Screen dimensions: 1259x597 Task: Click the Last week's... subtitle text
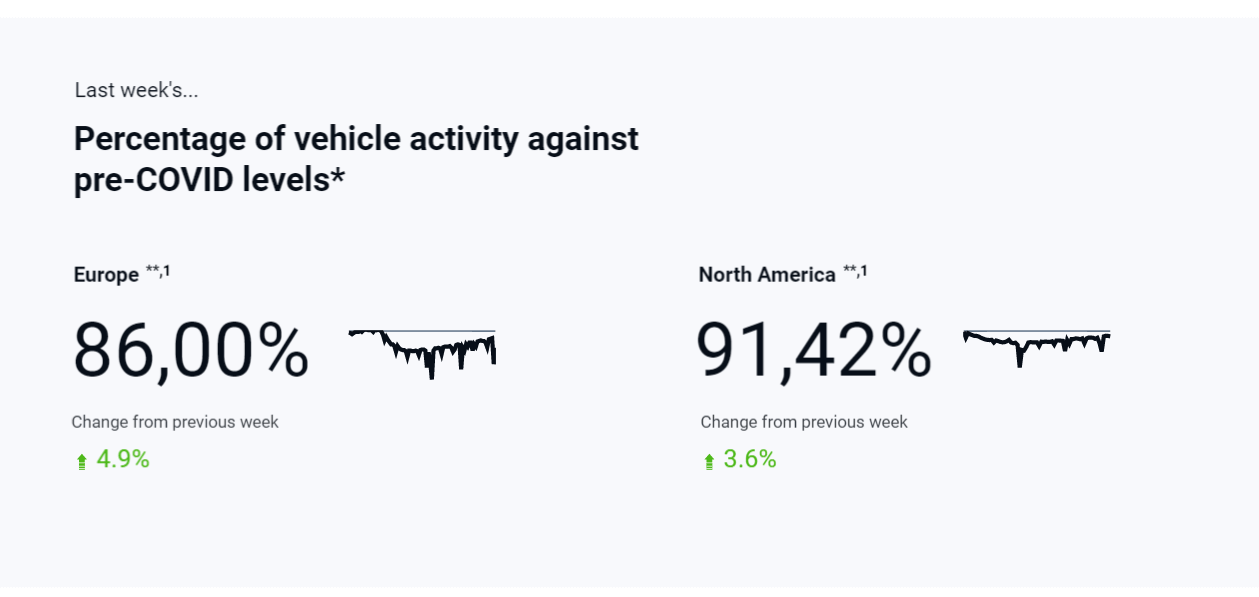click(x=136, y=90)
